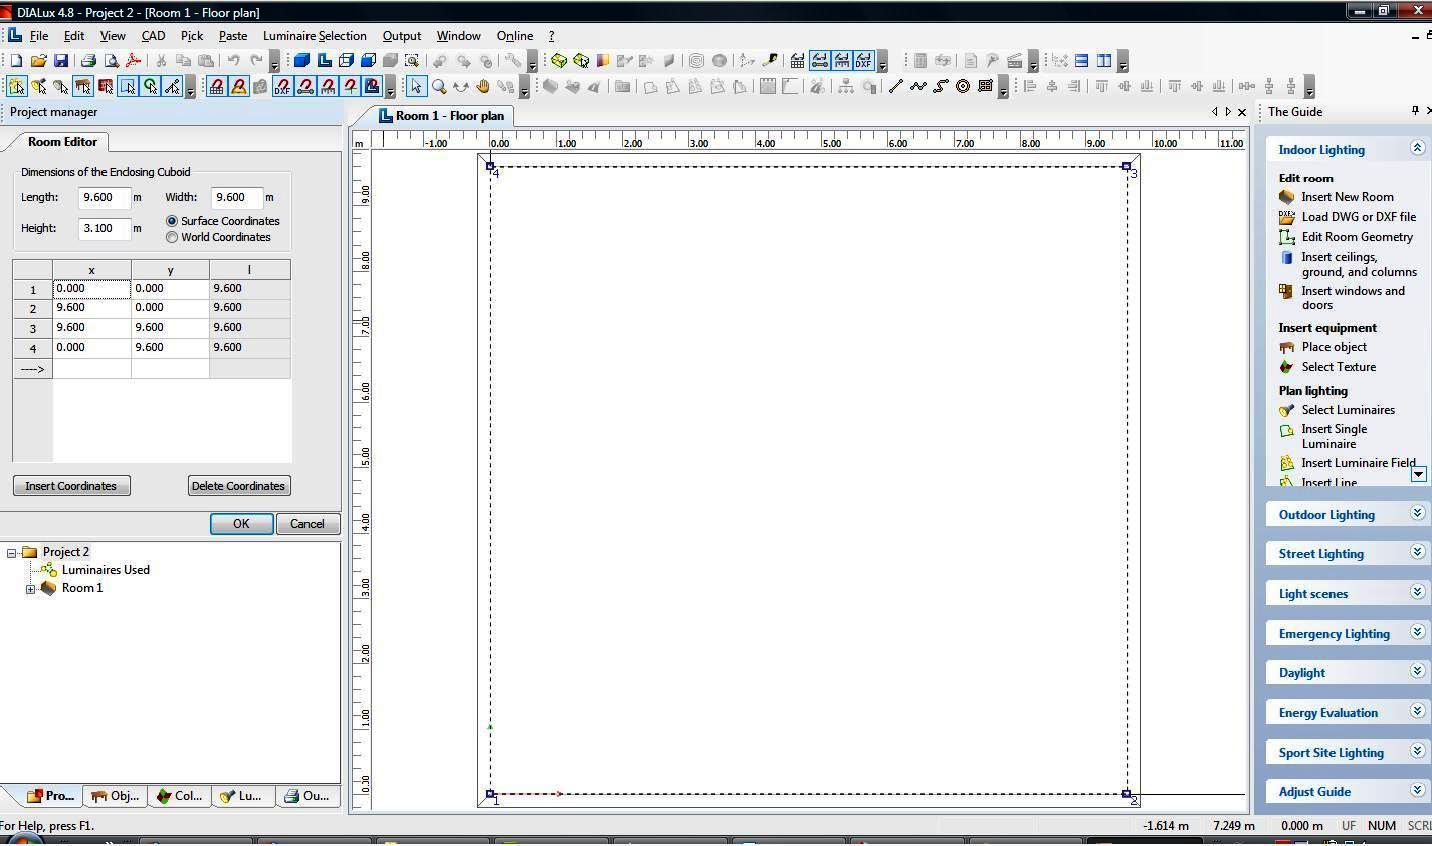The image size is (1432, 846).
Task: Click the Print icon in toolbar
Action: 88,61
